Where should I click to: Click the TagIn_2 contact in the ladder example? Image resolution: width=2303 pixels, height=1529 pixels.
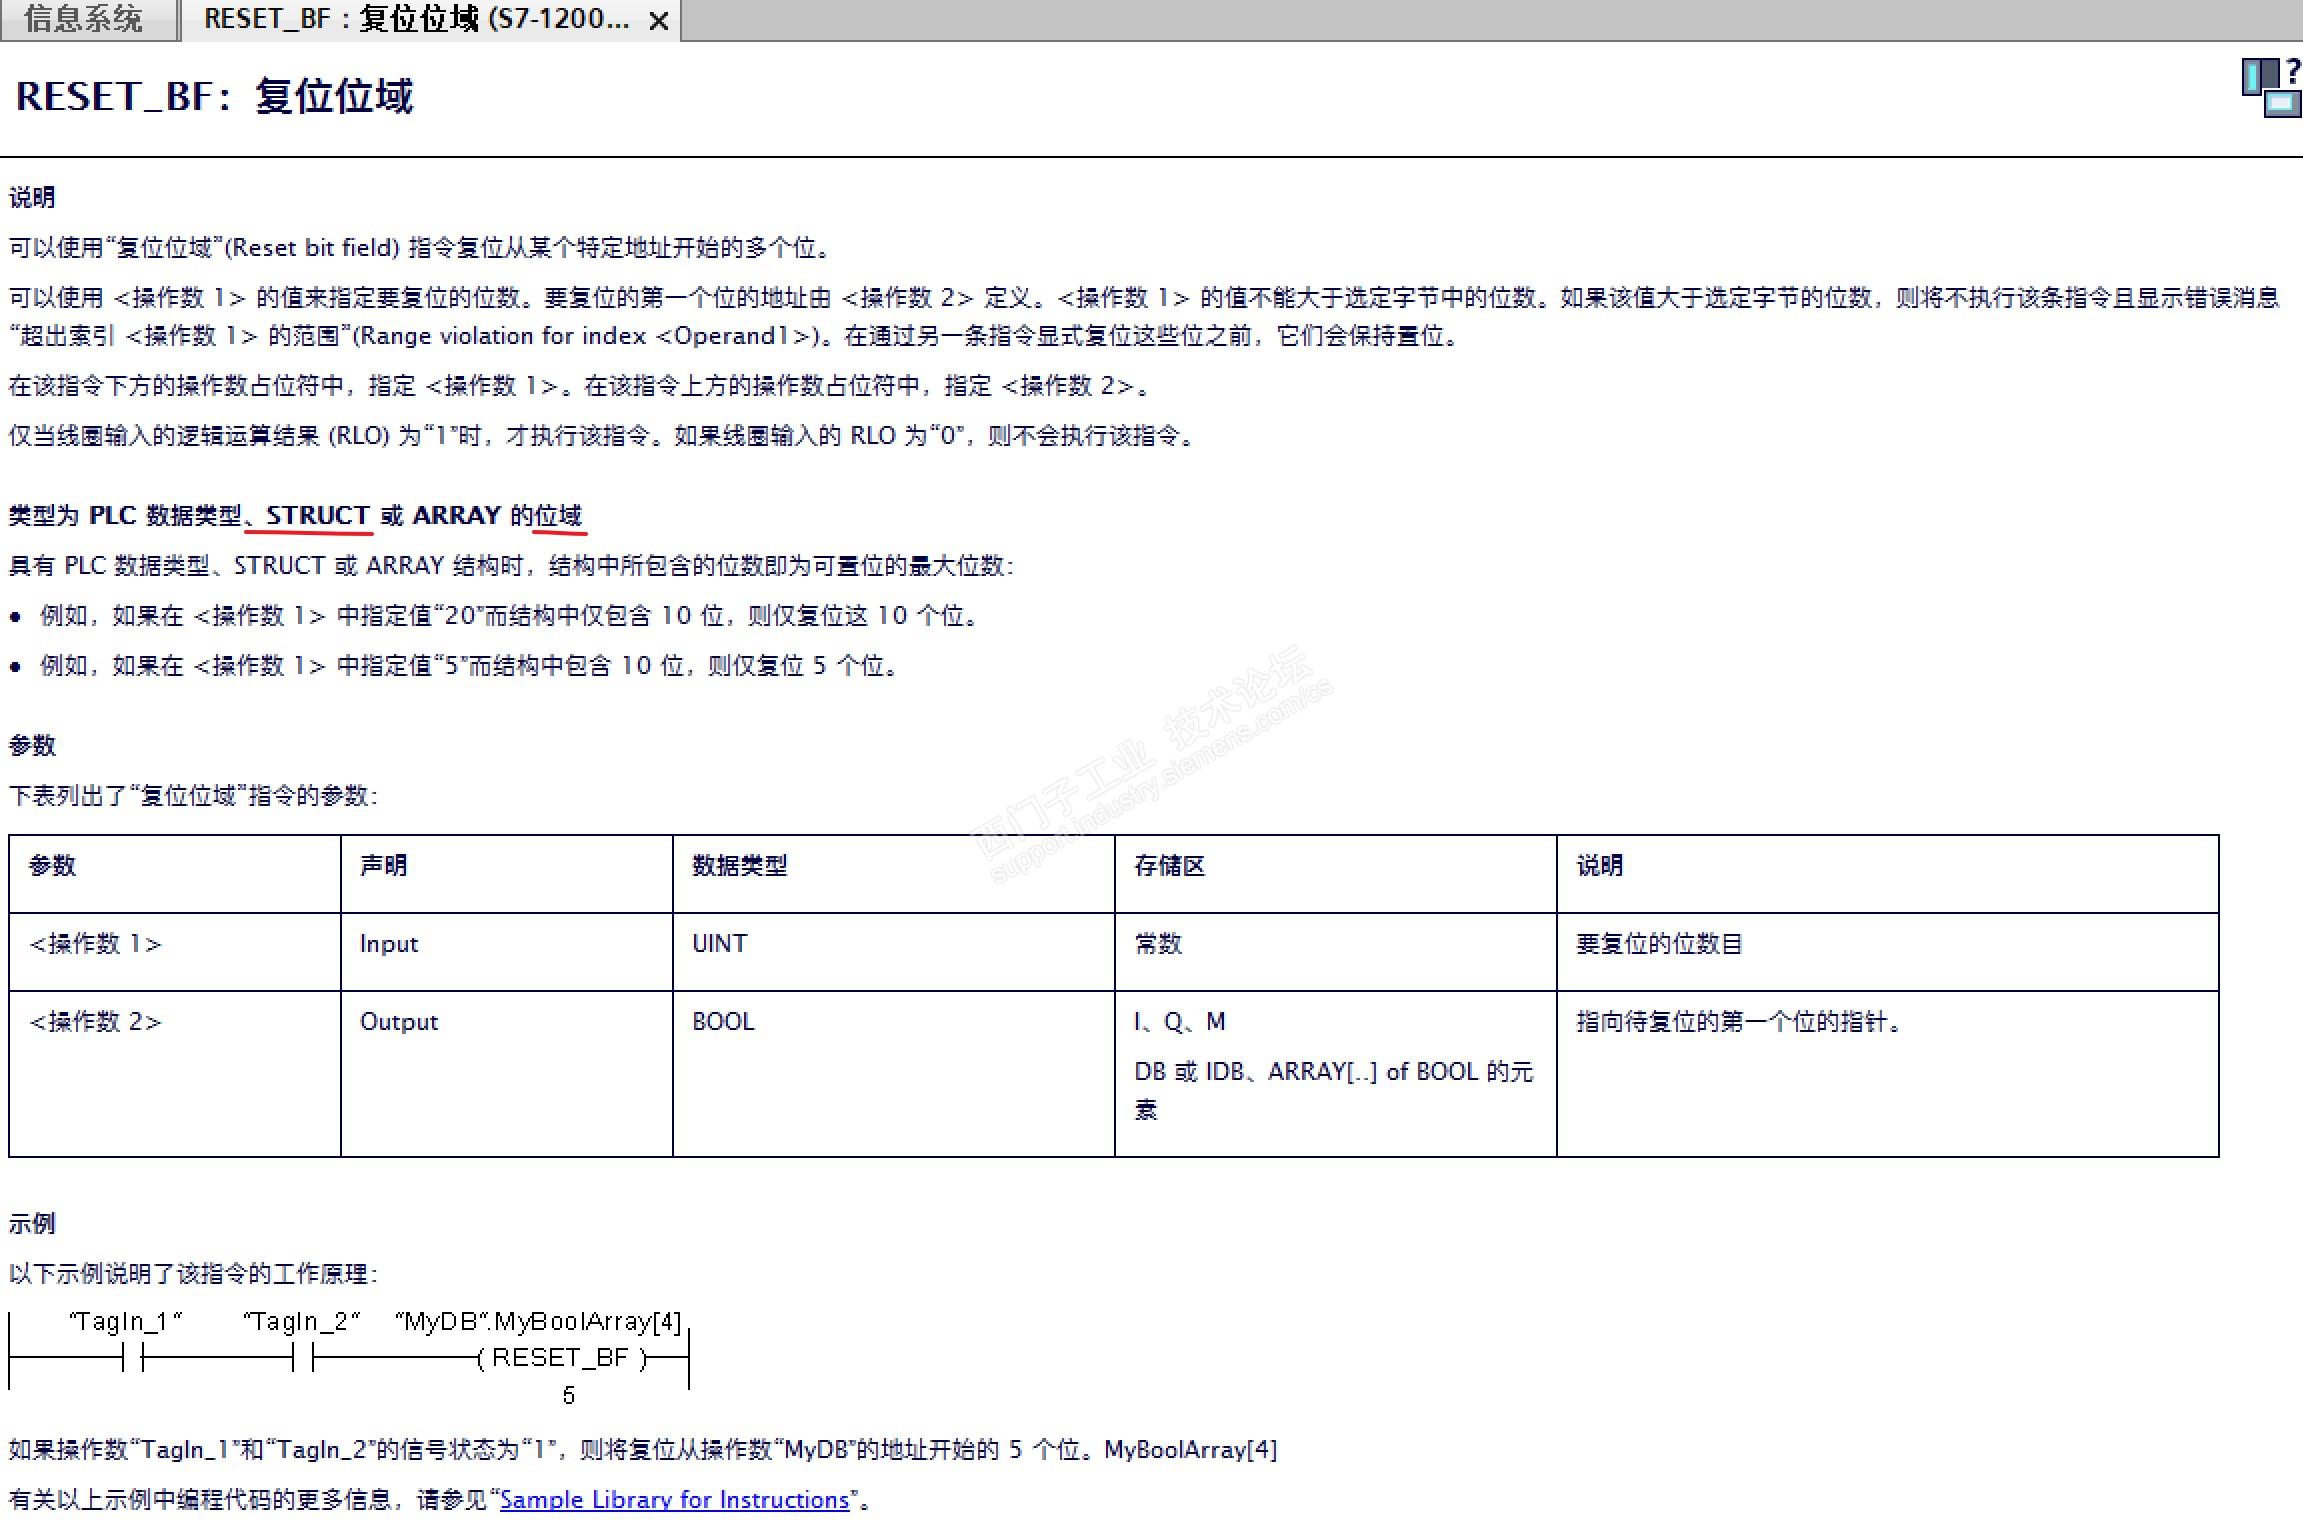point(302,1358)
